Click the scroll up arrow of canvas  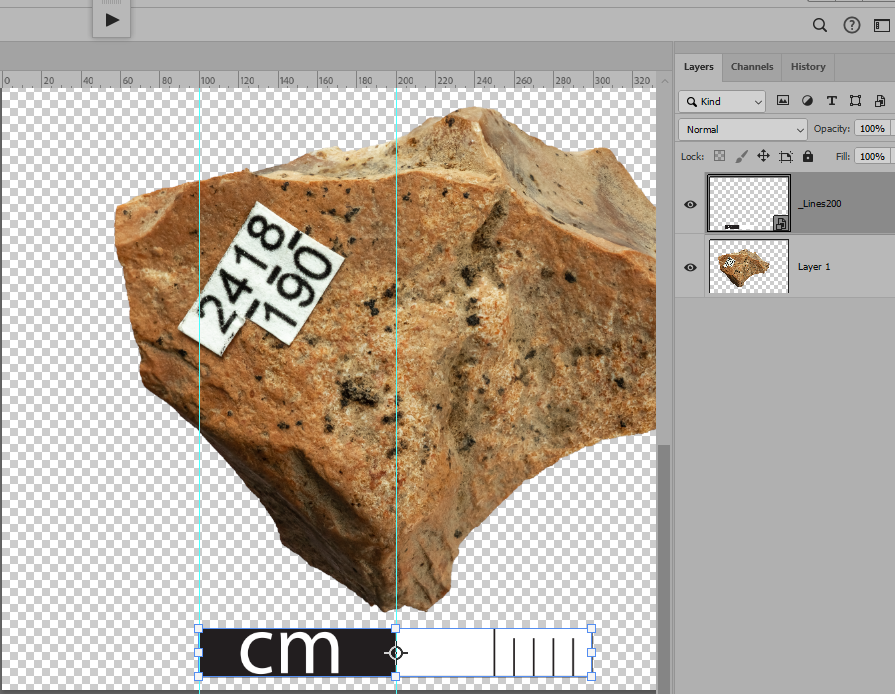[x=664, y=81]
